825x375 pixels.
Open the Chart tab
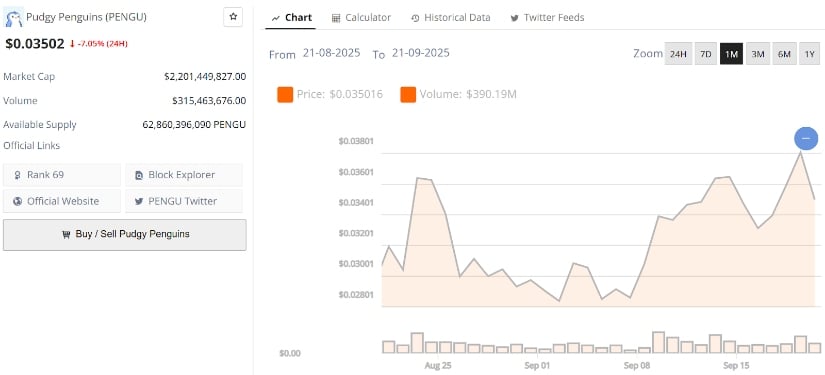[292, 17]
